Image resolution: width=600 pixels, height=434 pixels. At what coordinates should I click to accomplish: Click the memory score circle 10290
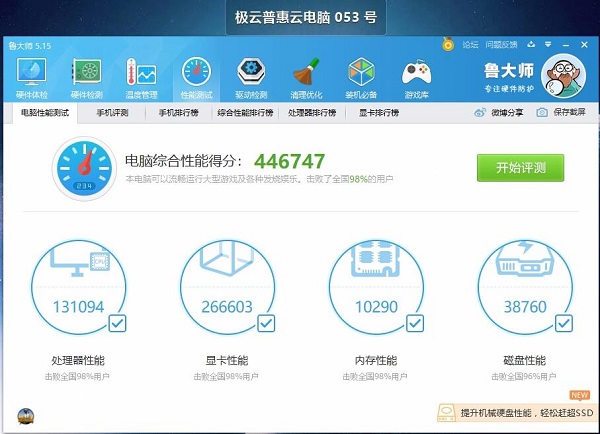click(376, 287)
